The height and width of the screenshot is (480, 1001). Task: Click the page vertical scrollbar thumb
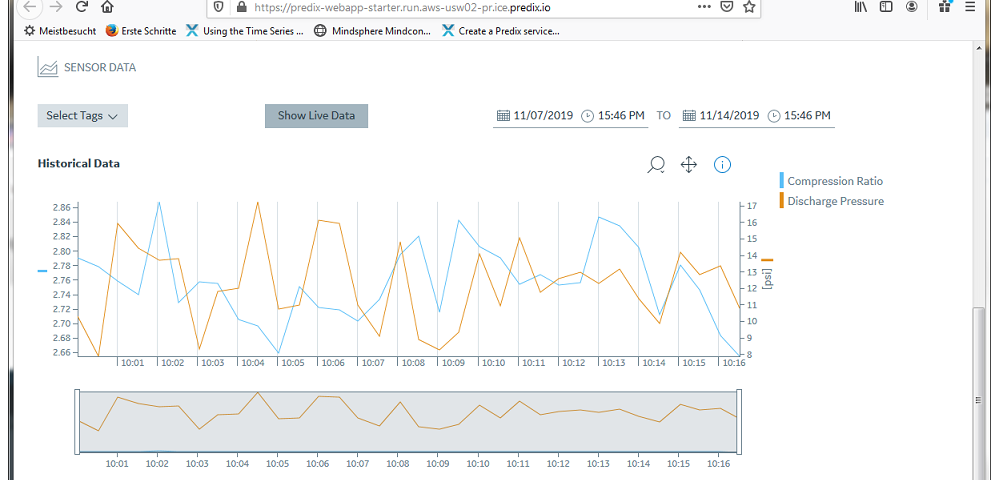pos(977,400)
